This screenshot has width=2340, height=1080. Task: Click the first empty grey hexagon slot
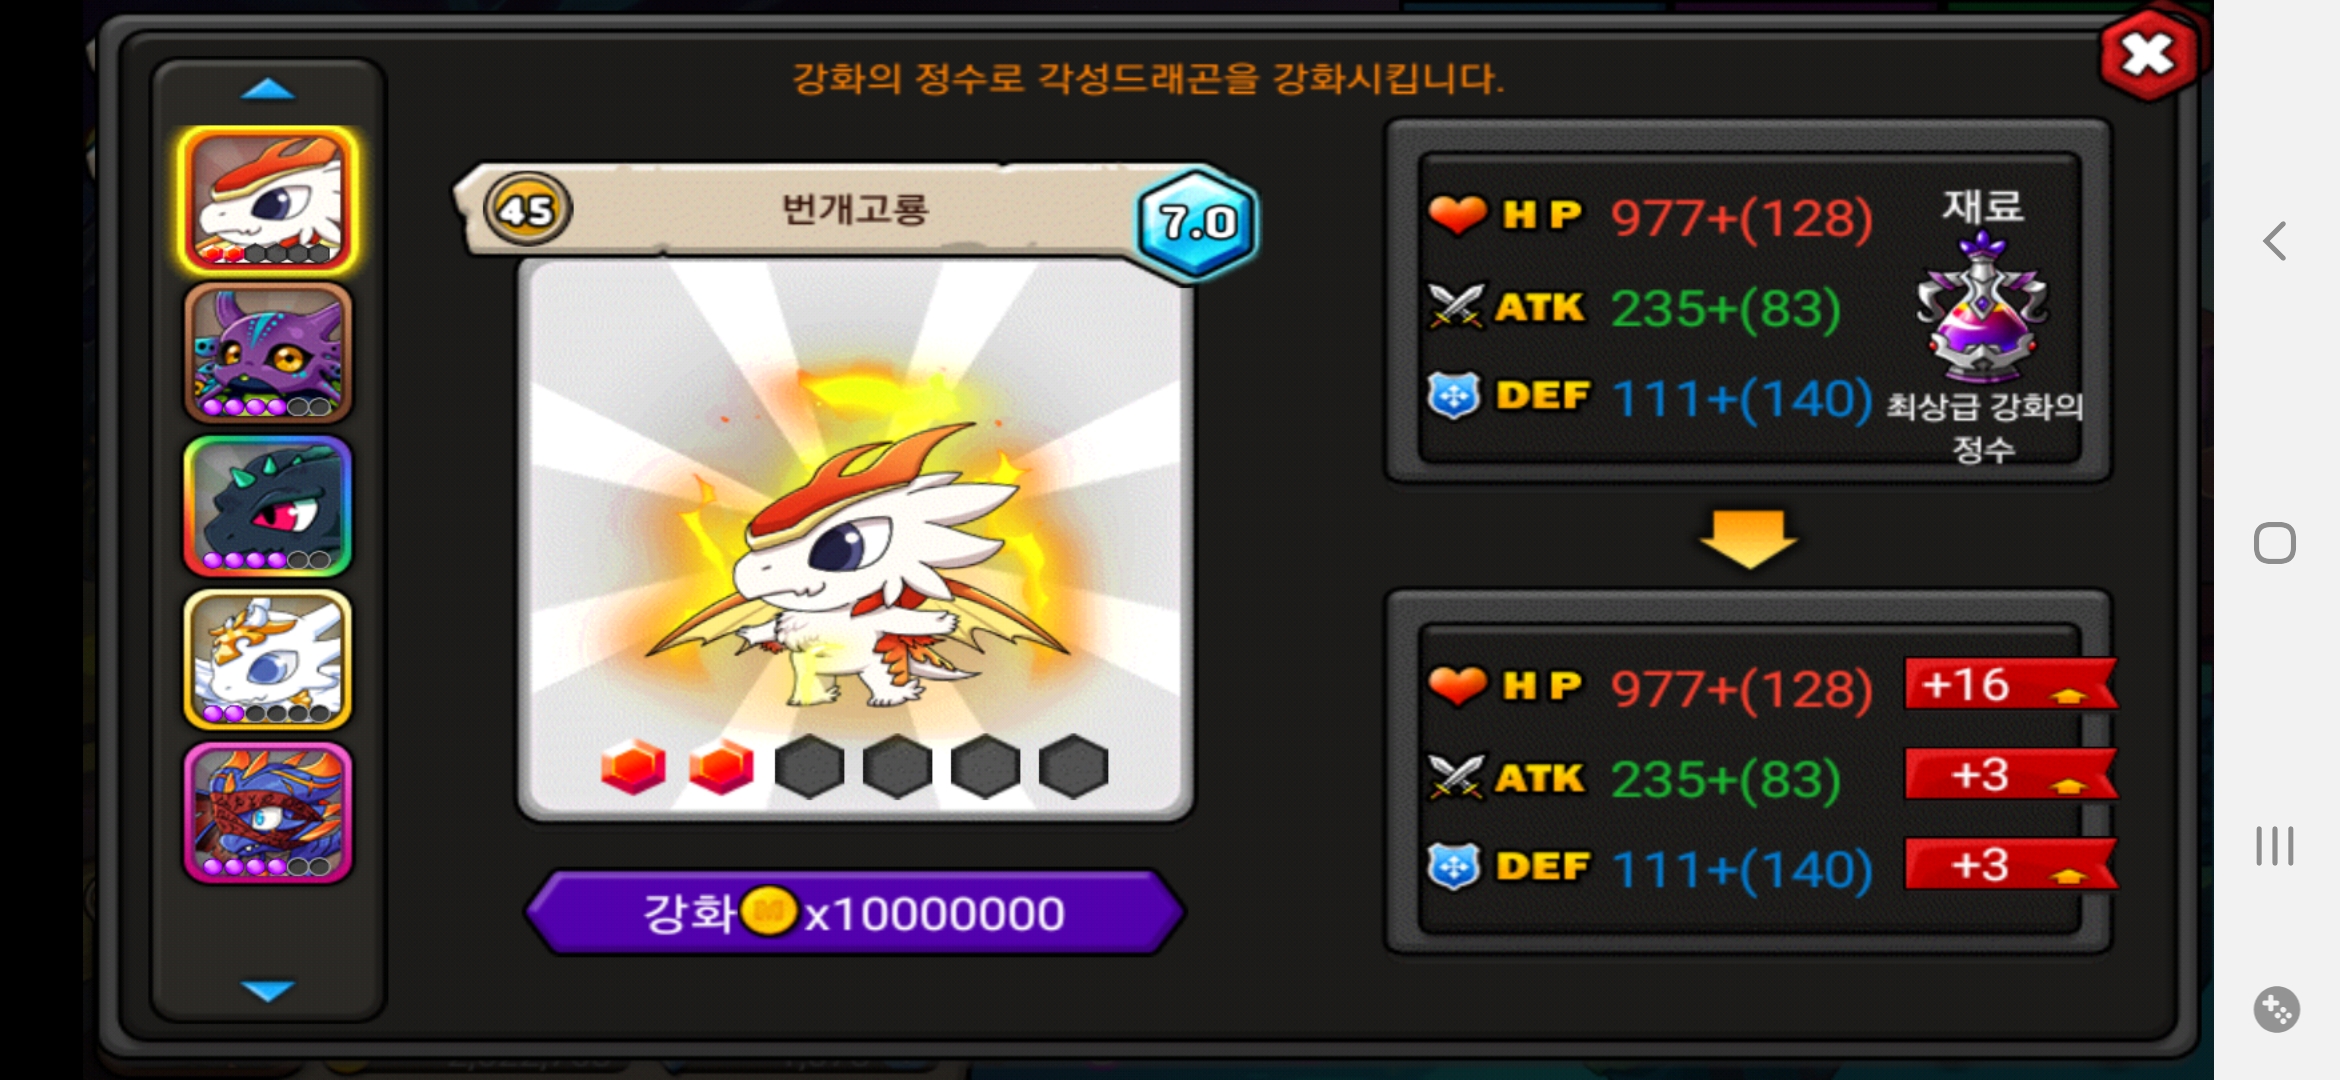coord(809,767)
